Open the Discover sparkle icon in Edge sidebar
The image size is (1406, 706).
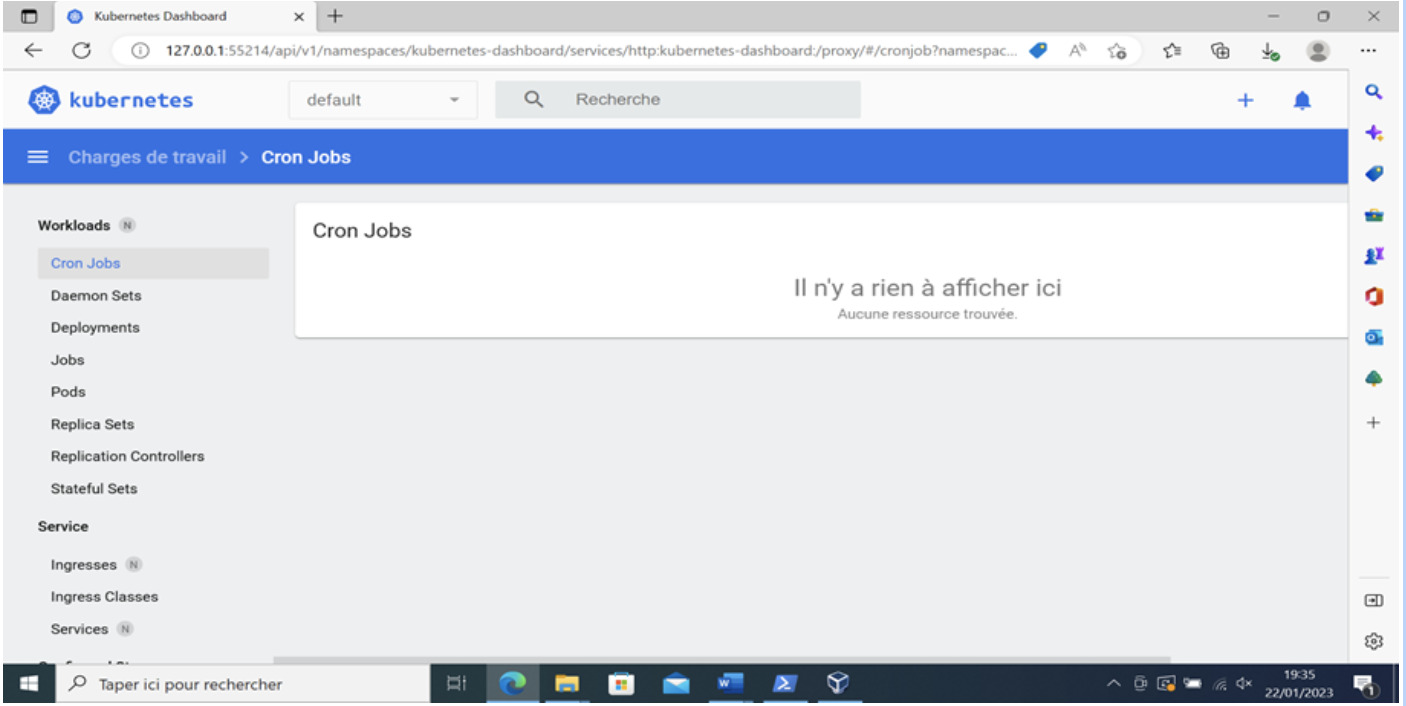pos(1374,132)
